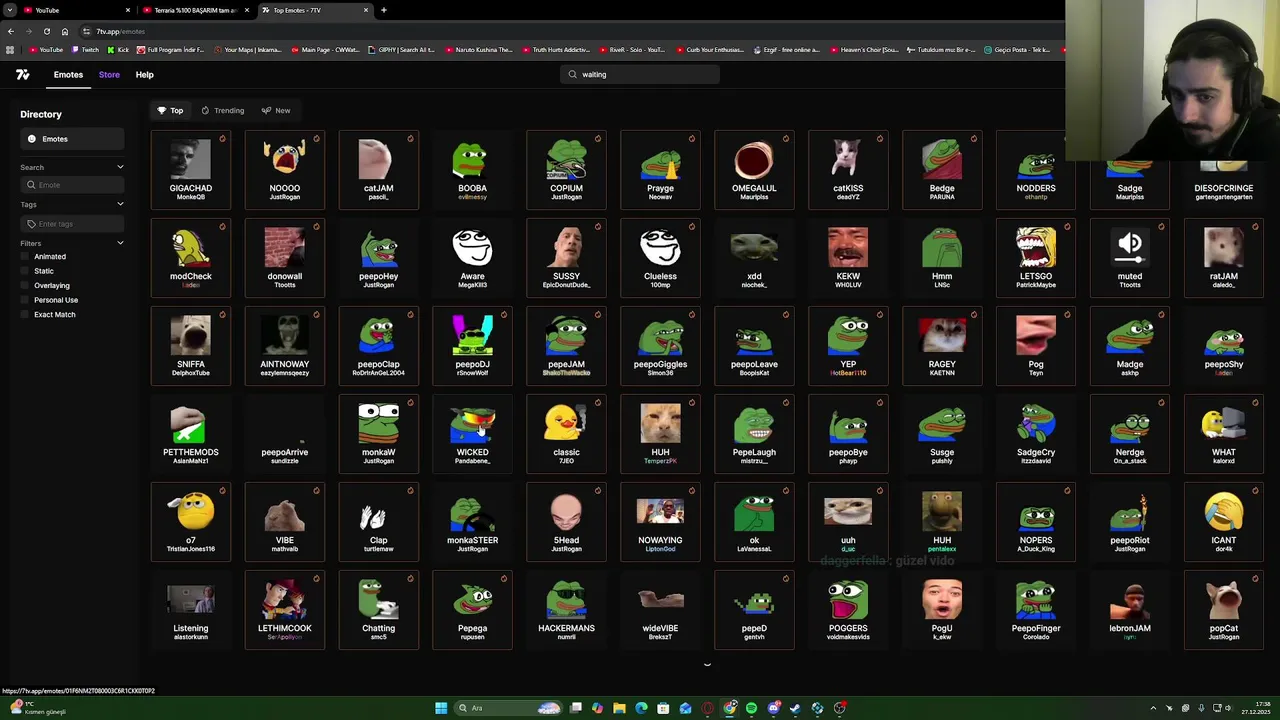
Task: Open the Kick bookmark
Action: 118,50
